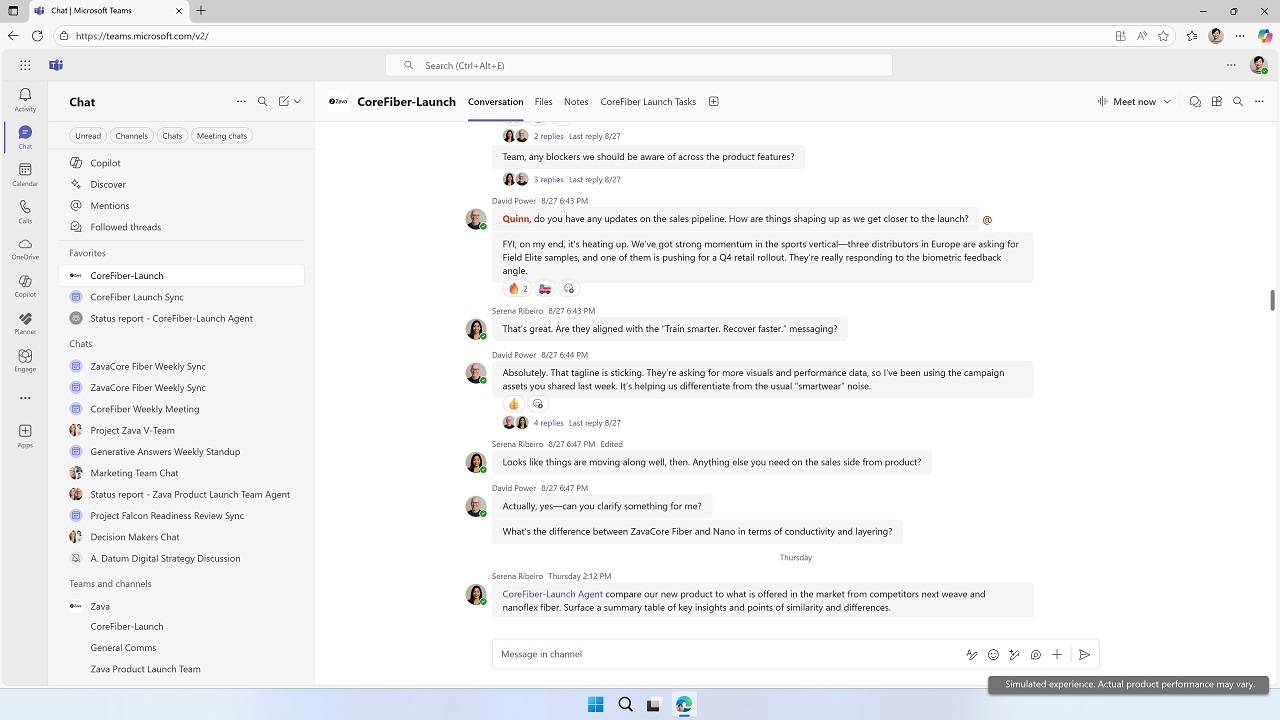
Task: Click the Teams search box
Action: coord(639,65)
